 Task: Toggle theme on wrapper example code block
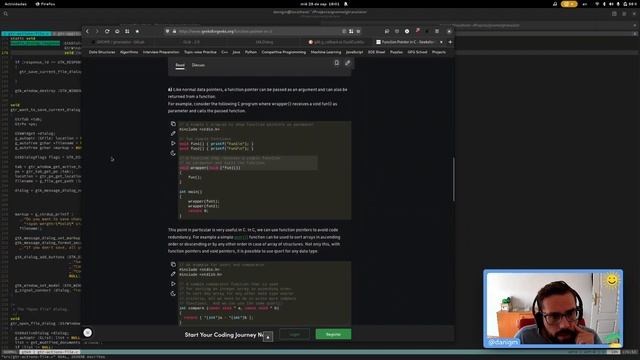[x=173, y=153]
